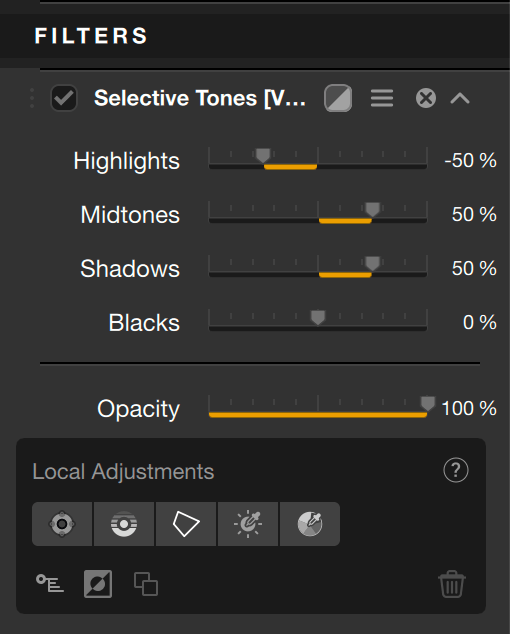The width and height of the screenshot is (510, 634).
Task: Click the Blacks slider handle
Action: point(318,317)
